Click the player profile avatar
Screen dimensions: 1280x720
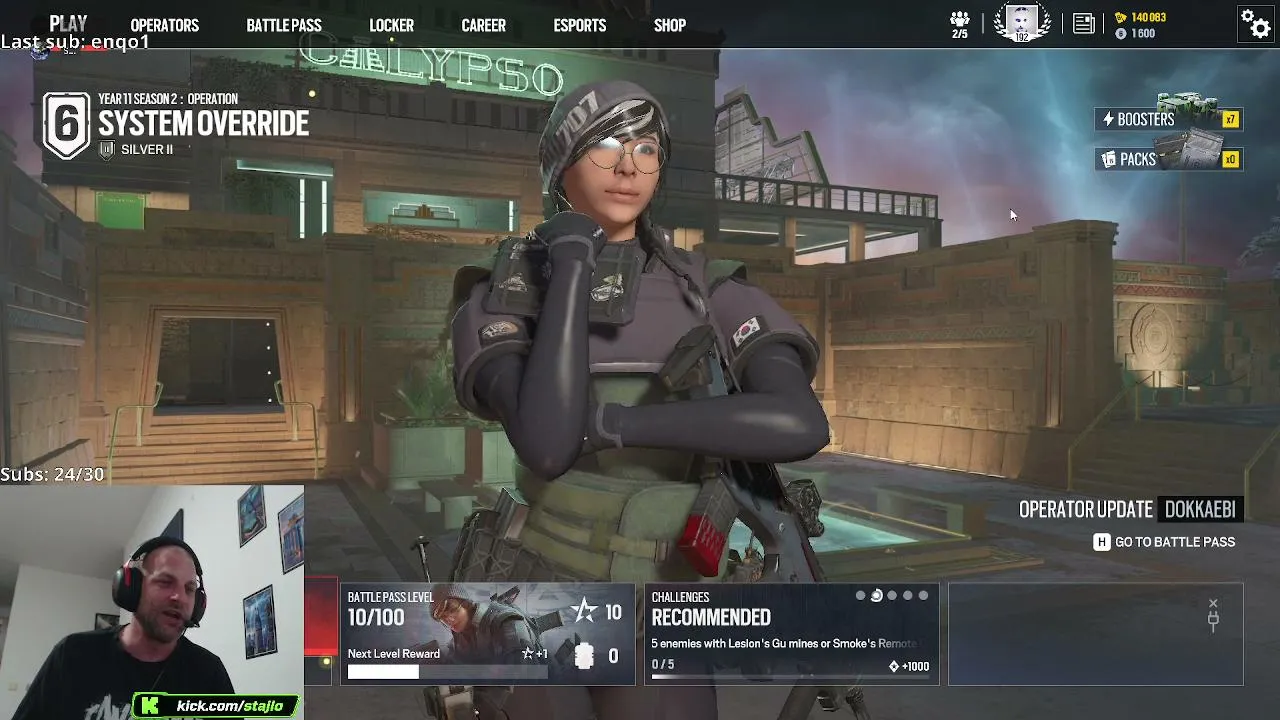point(1022,23)
